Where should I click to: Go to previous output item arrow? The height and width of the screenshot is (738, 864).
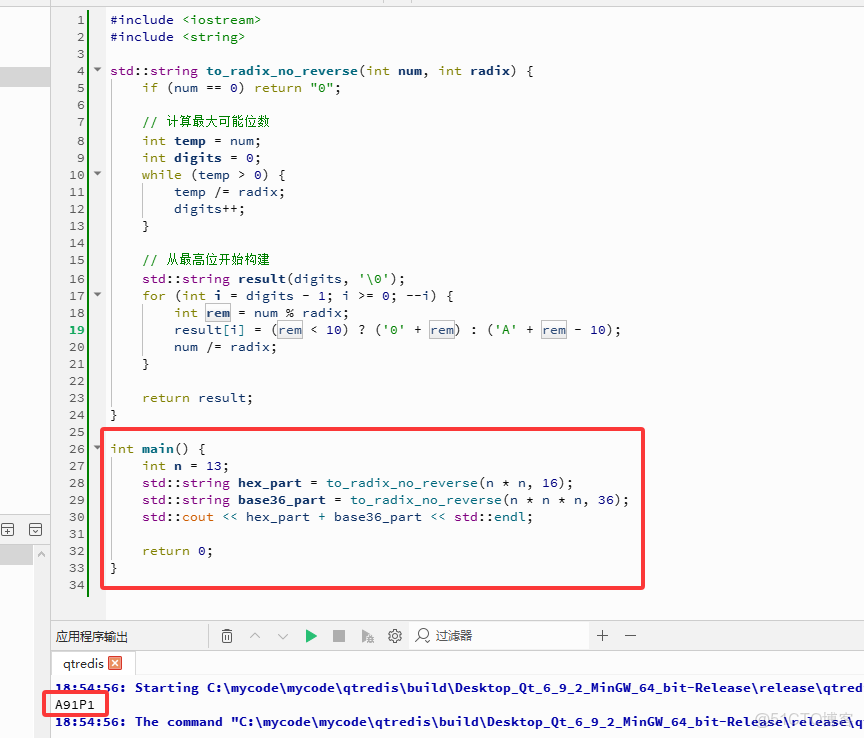pyautogui.click(x=255, y=636)
